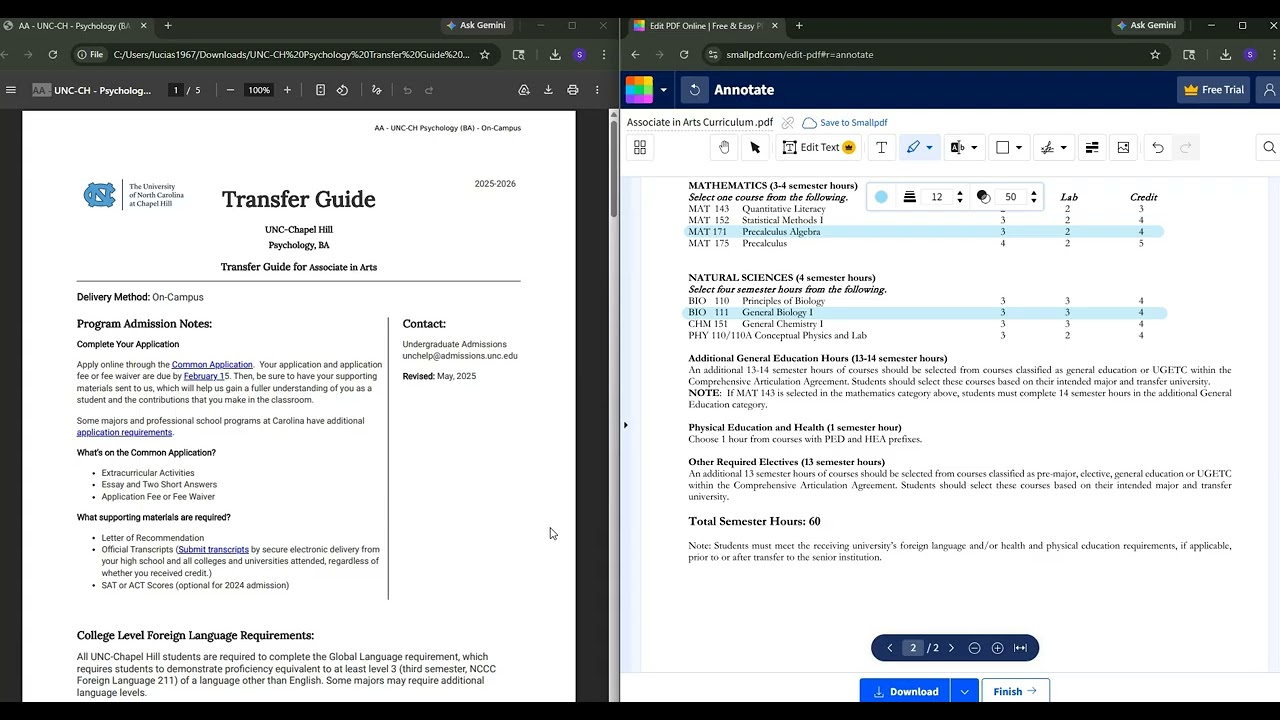The height and width of the screenshot is (720, 1280).
Task: Choose the Add Text tool in Smallpdf
Action: (881, 147)
